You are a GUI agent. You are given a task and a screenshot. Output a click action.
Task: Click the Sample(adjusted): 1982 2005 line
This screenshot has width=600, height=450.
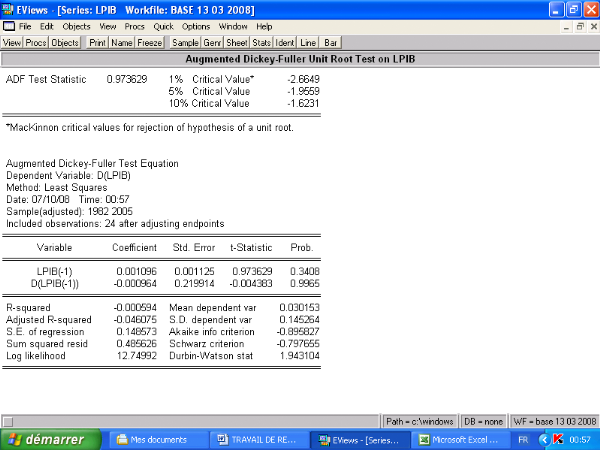[x=69, y=212]
